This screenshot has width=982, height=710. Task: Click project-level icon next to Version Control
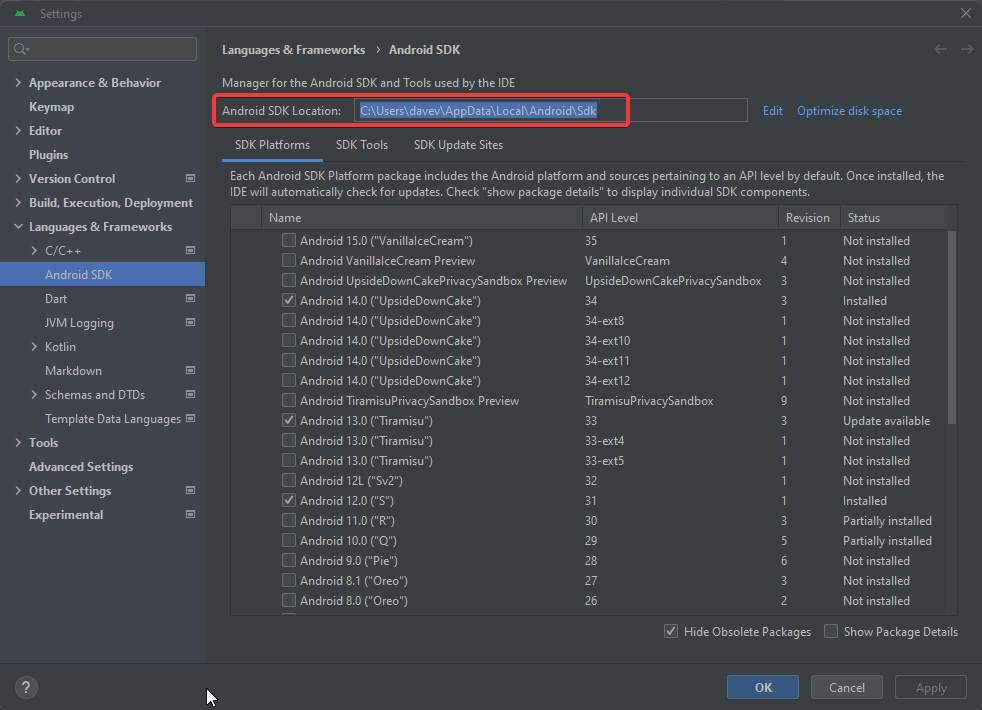pos(190,179)
